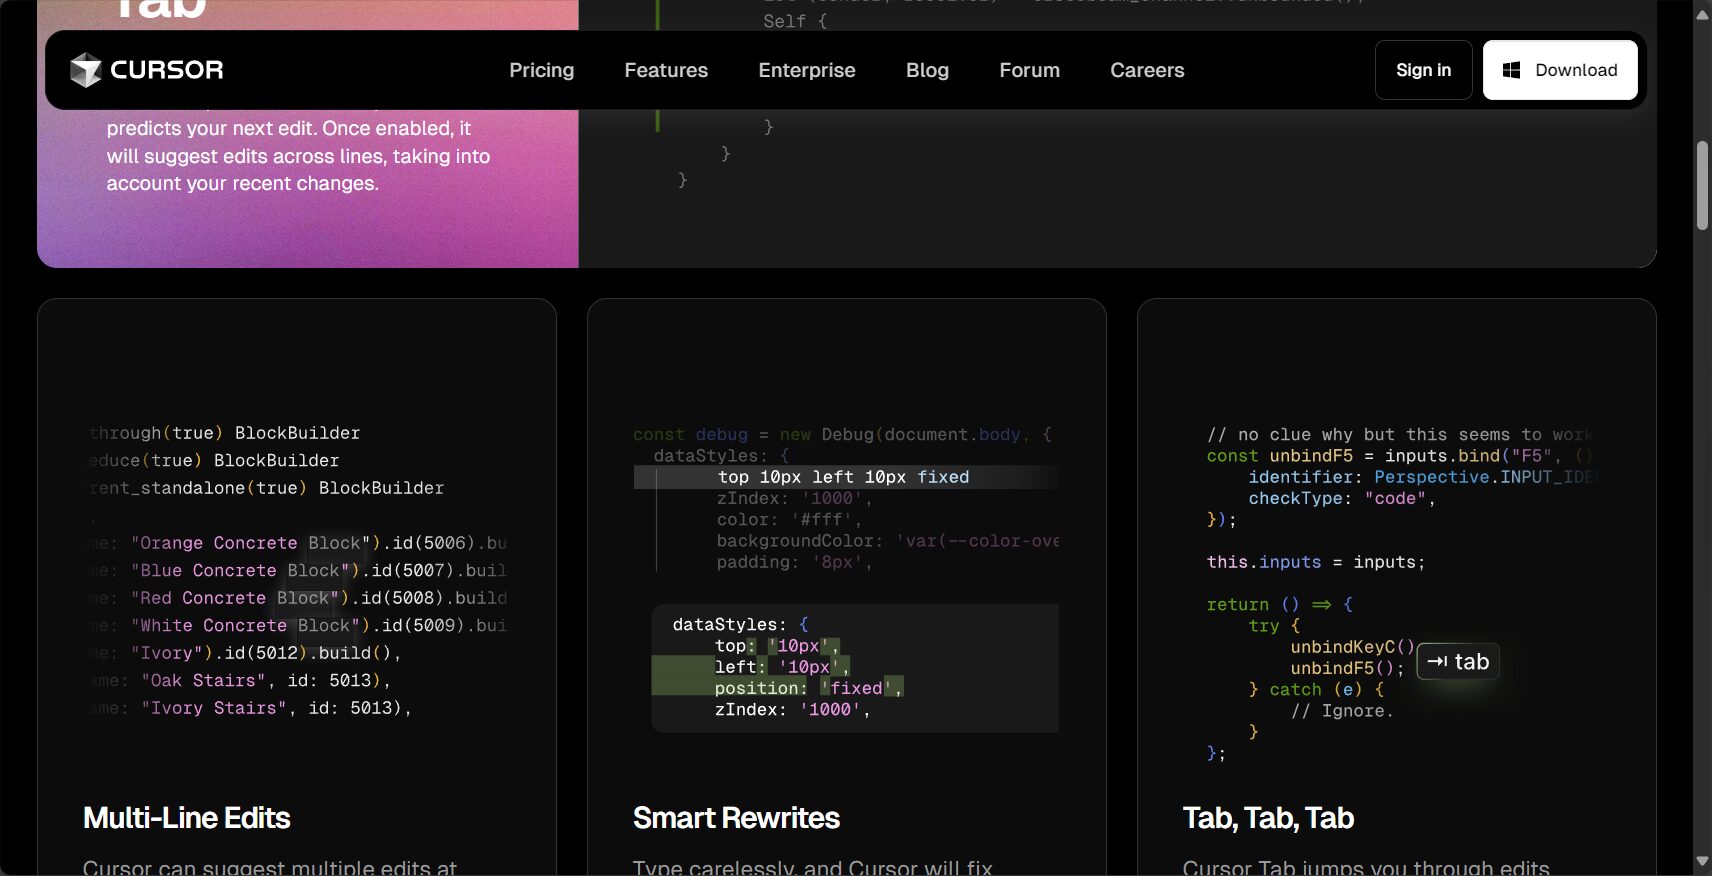Click the "unbindF5();" code line
The width and height of the screenshot is (1712, 876).
coord(1347,668)
